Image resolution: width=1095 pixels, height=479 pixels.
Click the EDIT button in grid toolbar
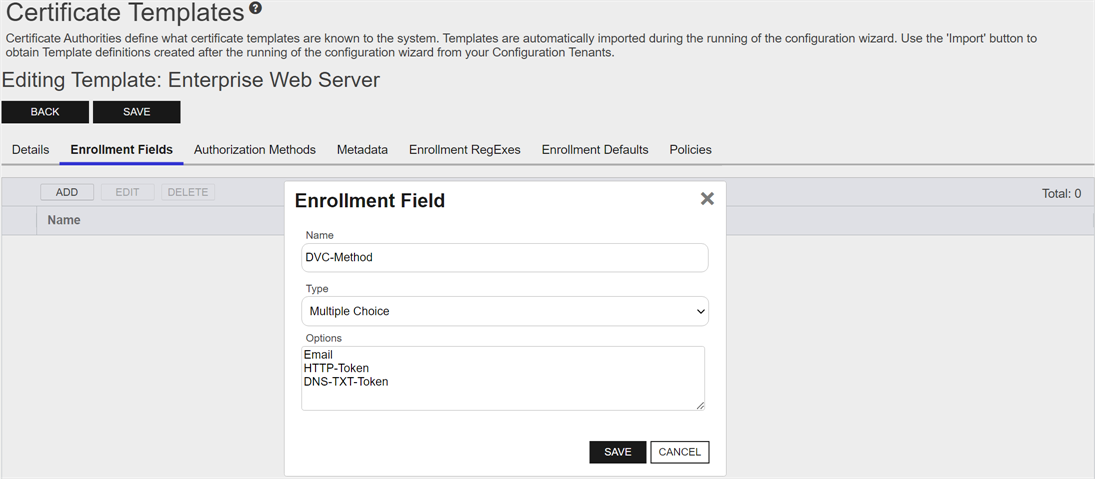pyautogui.click(x=127, y=192)
